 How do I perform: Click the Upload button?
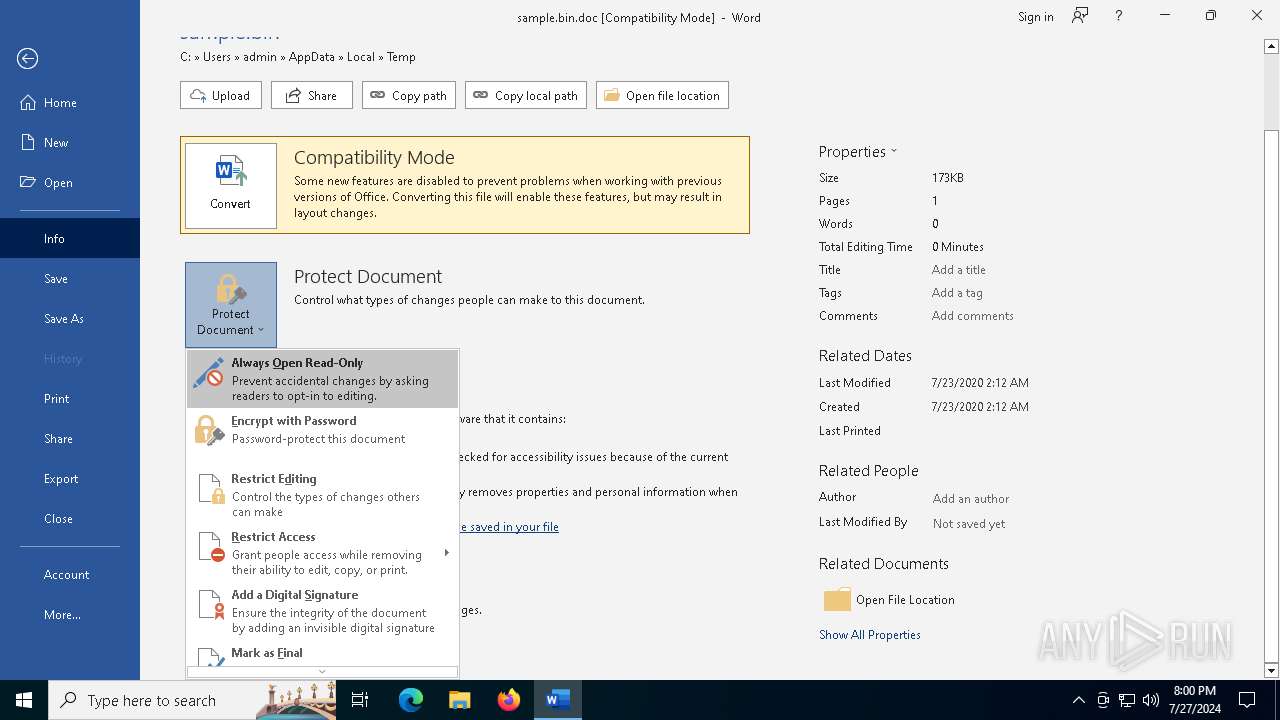221,95
